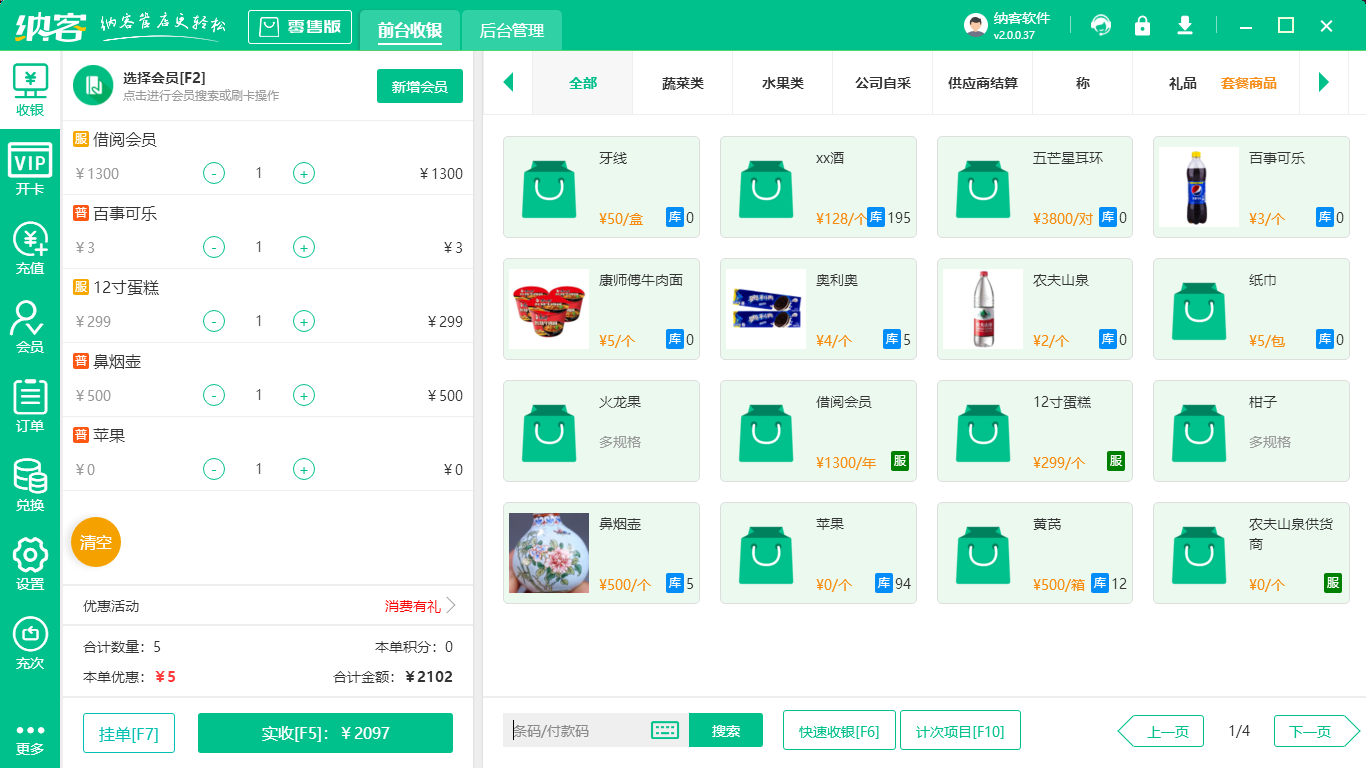This screenshot has height=768, width=1366.
Task: Open the VIP card opening sidebar icon
Action: point(30,168)
